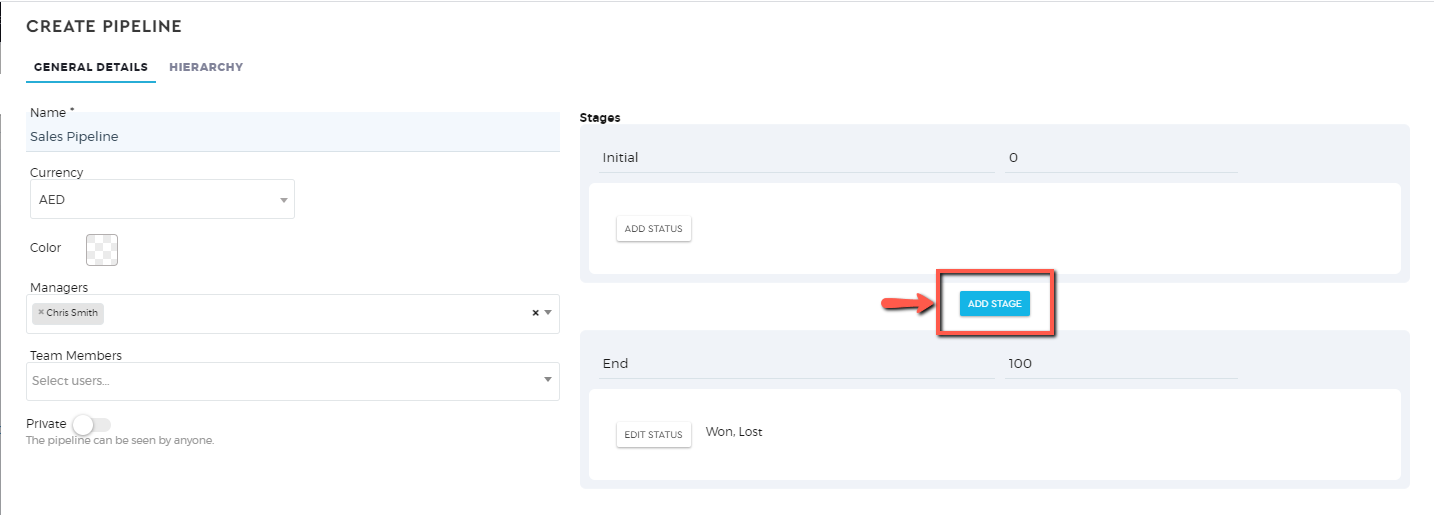Switch to the Hierarchy tab
The width and height of the screenshot is (1434, 515).
point(206,67)
